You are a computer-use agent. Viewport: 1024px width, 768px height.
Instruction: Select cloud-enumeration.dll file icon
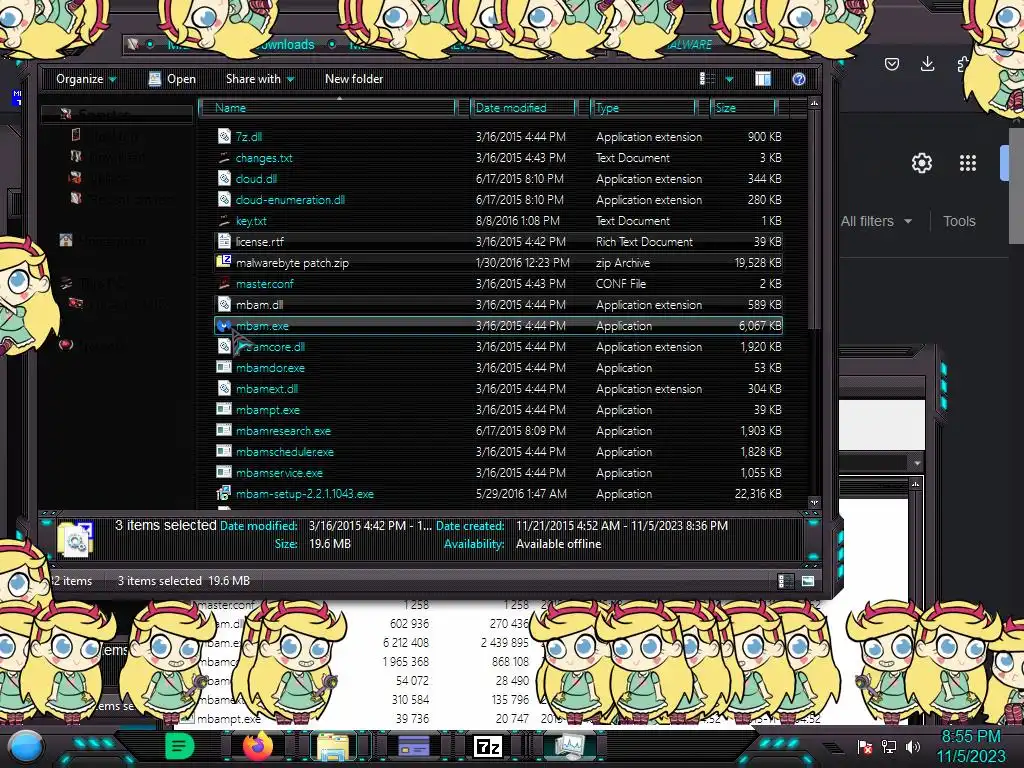point(224,199)
